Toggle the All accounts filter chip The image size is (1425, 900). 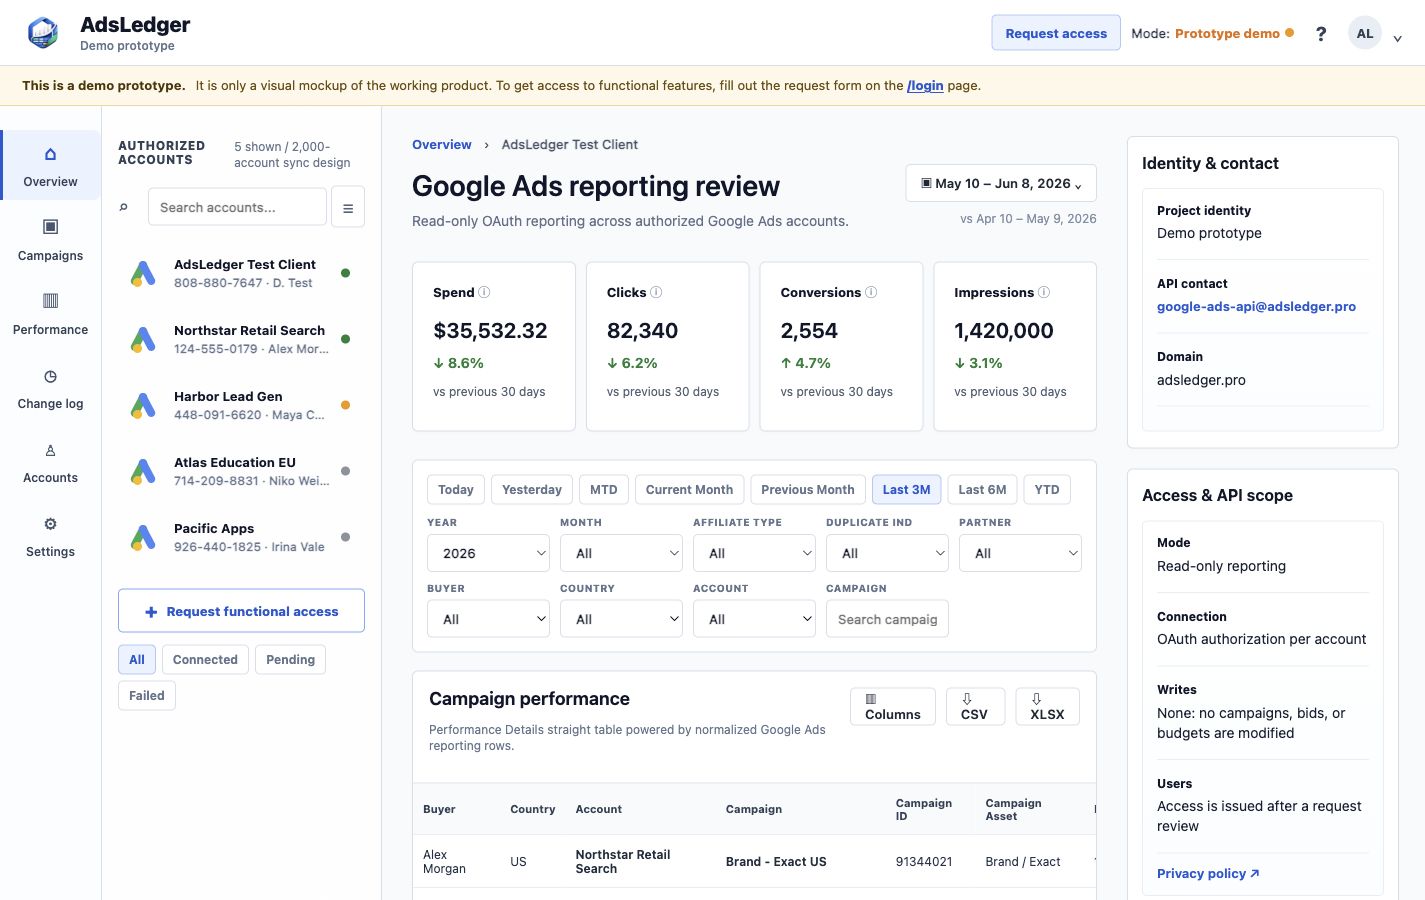point(137,659)
